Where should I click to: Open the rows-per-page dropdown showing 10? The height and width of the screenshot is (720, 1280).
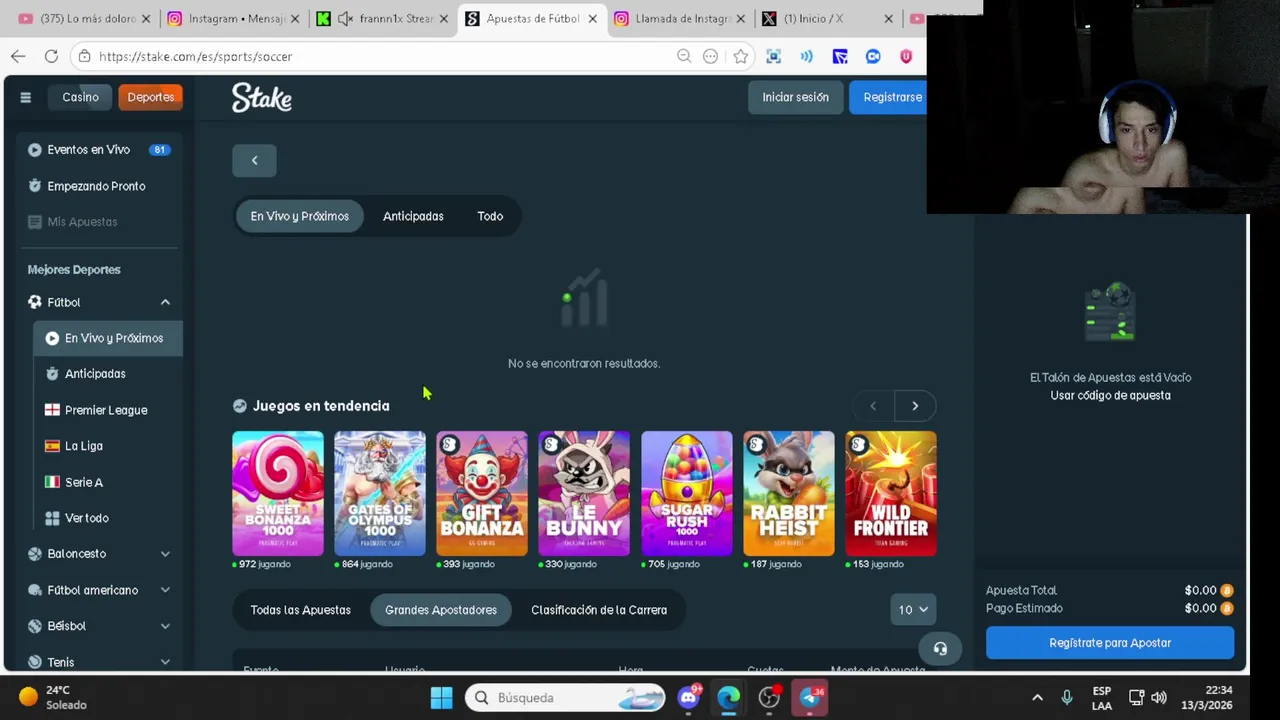click(913, 610)
